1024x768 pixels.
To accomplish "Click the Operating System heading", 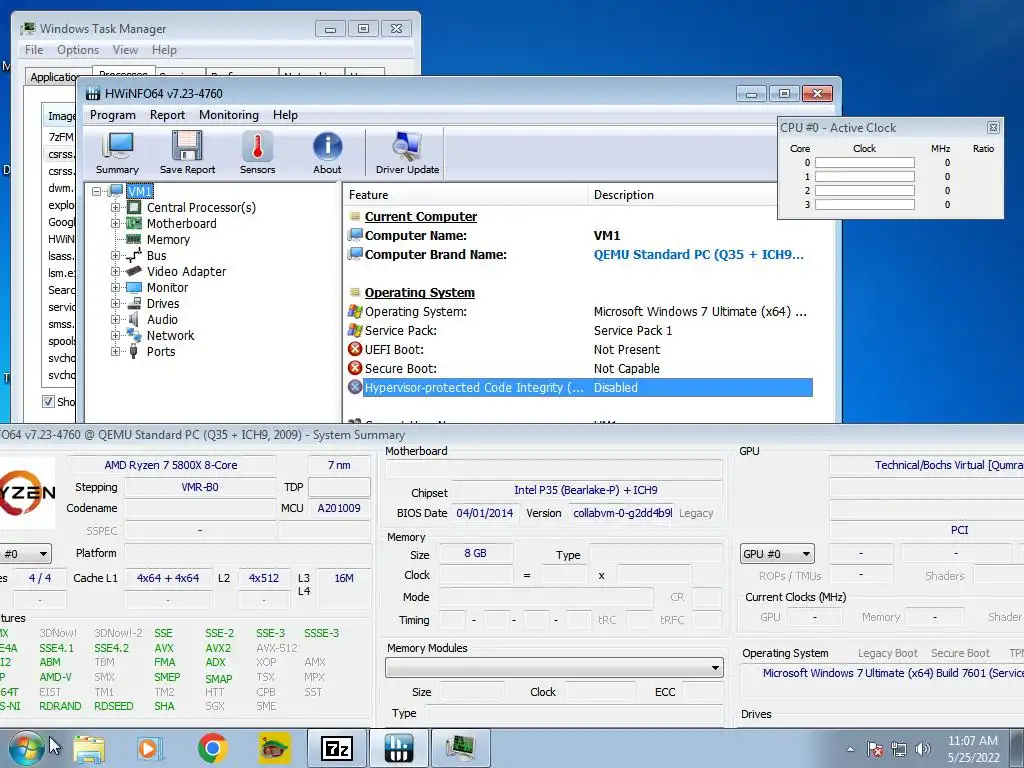I will click(419, 293).
